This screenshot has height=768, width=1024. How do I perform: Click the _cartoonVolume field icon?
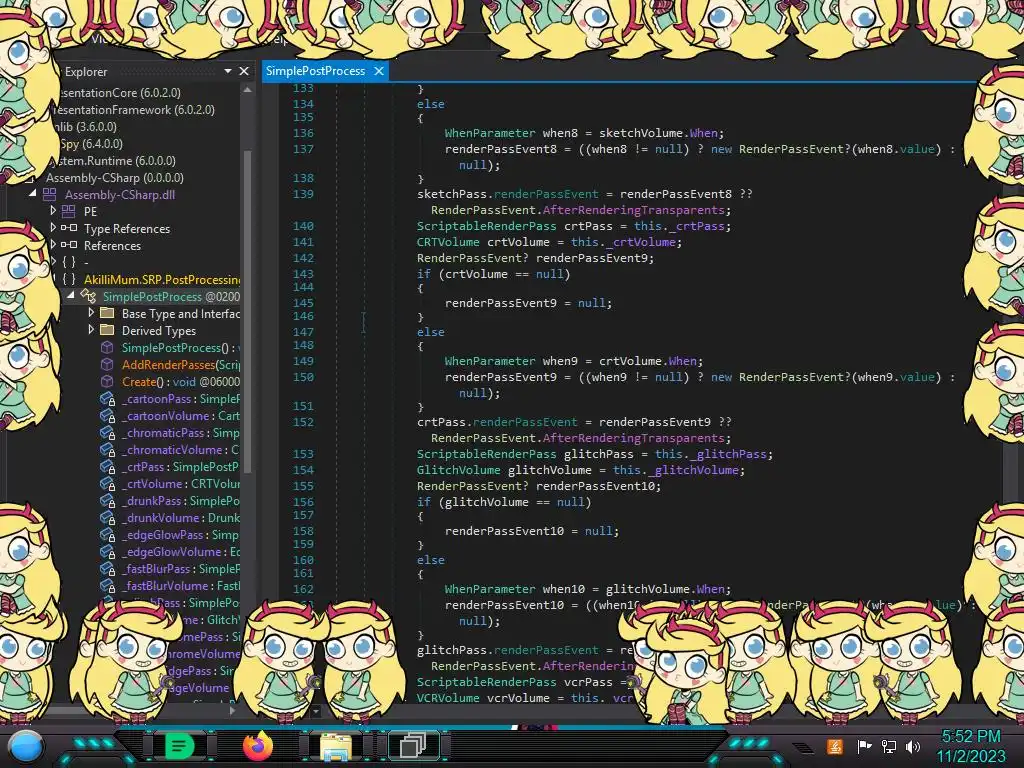tap(108, 416)
